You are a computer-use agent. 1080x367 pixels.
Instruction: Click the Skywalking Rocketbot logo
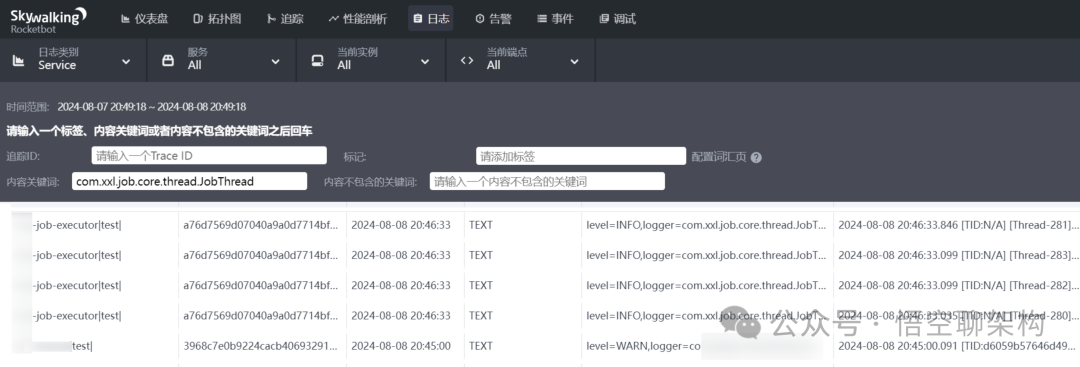48,19
